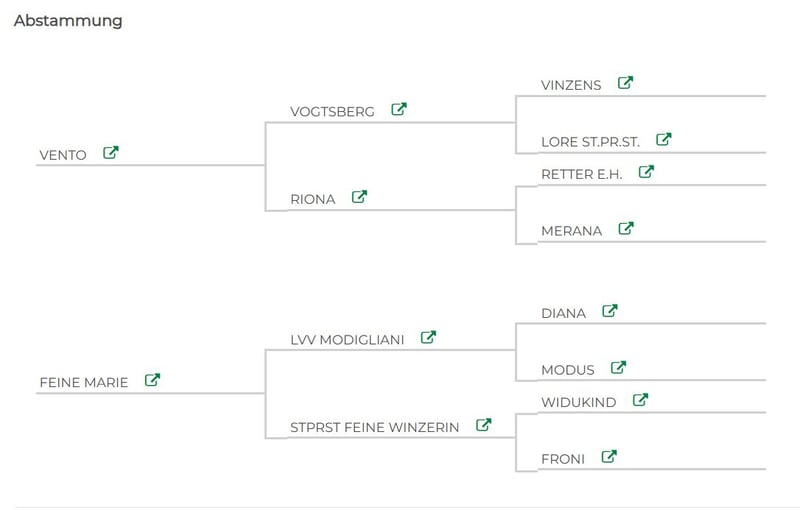Click the external link icon beside FRONI
The height and width of the screenshot is (510, 800).
click(609, 457)
